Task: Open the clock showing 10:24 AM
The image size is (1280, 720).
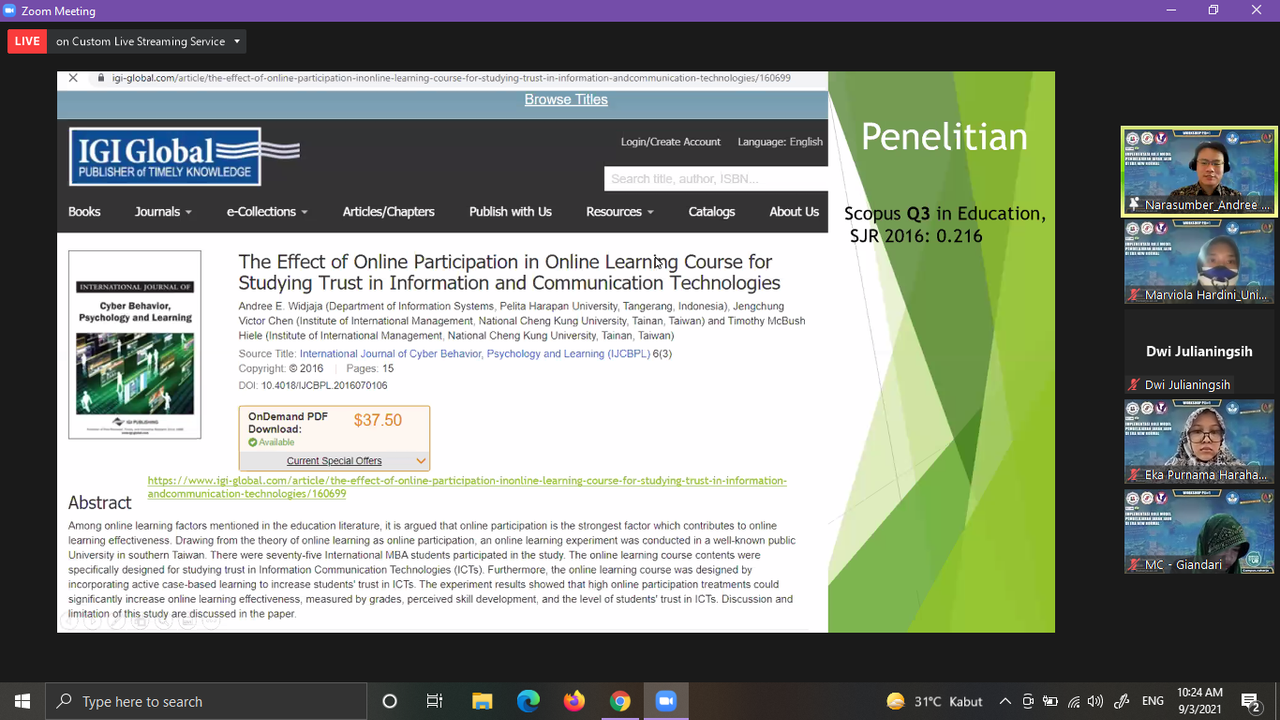Action: [1199, 701]
